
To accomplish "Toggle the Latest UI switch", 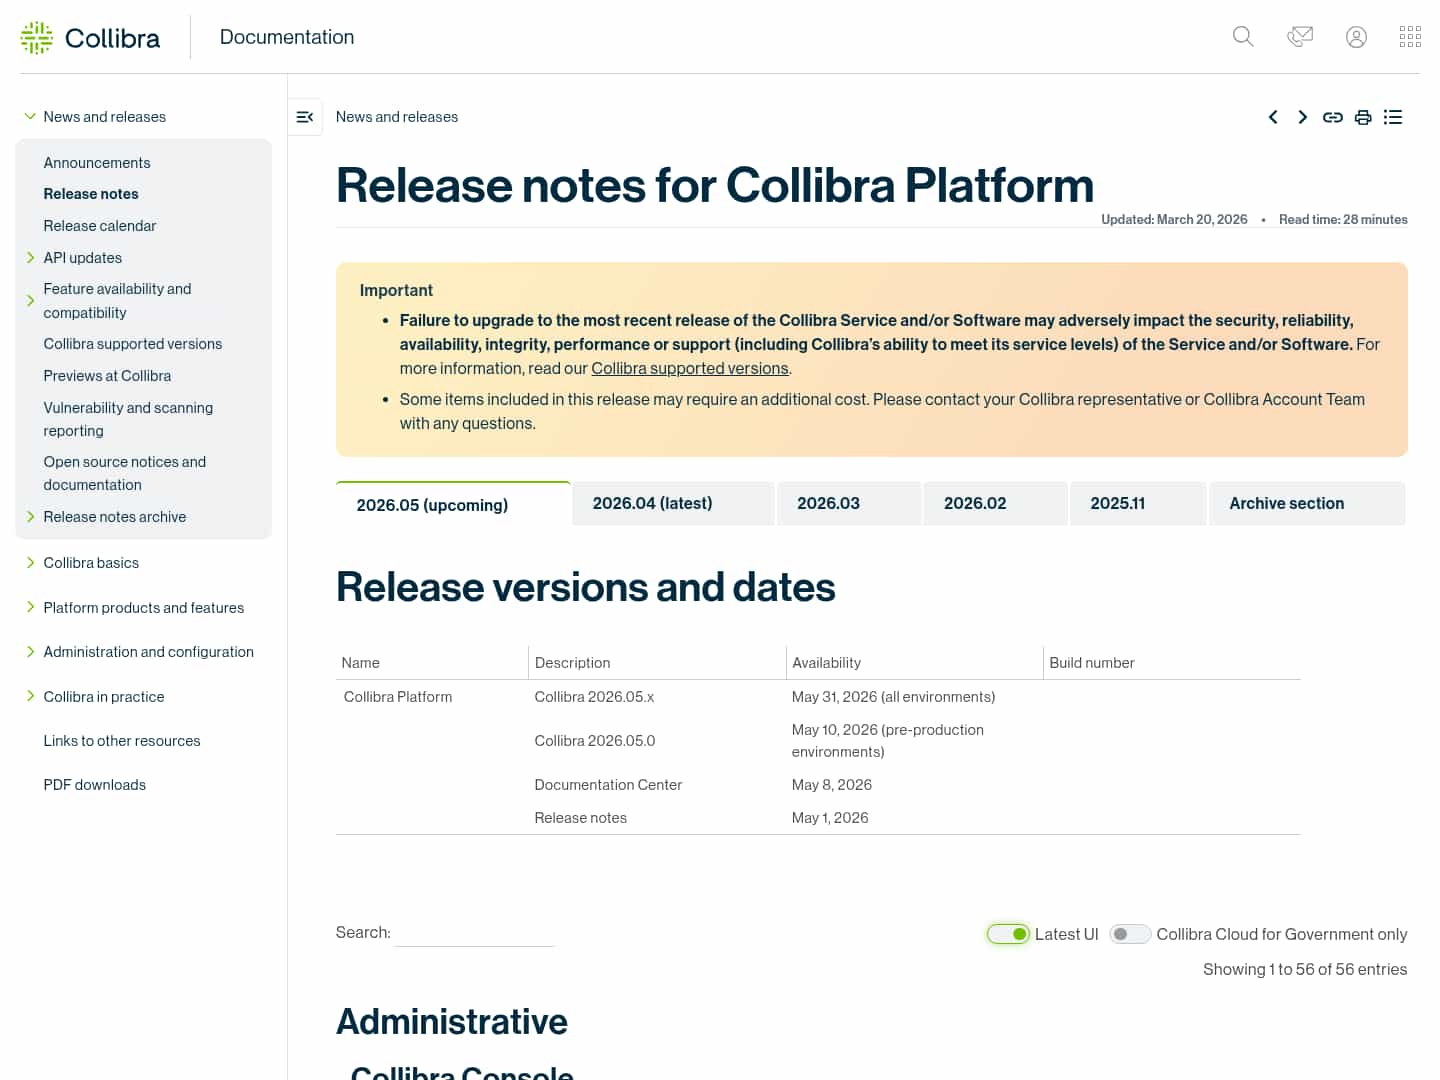I will (x=1008, y=934).
